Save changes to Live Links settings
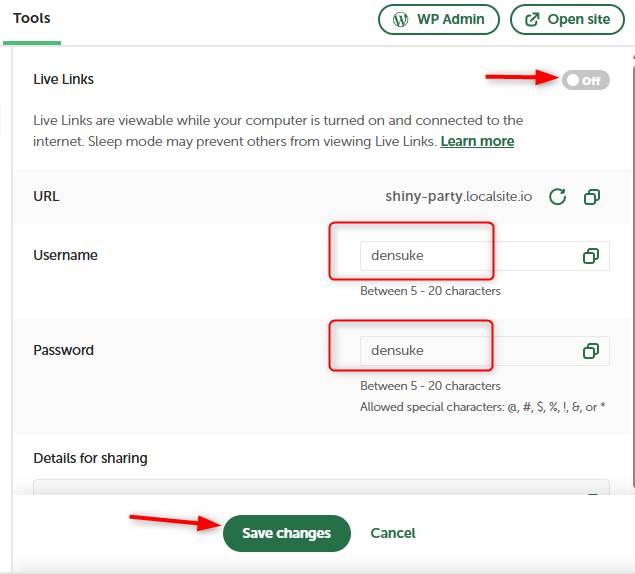The height and width of the screenshot is (574, 635). click(x=286, y=533)
